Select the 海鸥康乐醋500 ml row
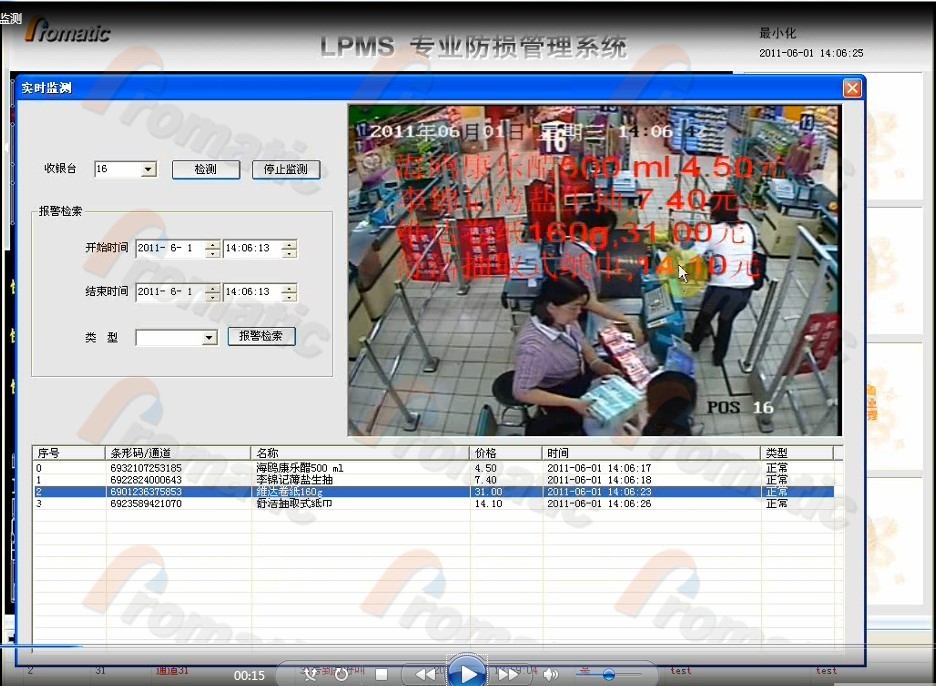This screenshot has width=936, height=686. (300, 468)
